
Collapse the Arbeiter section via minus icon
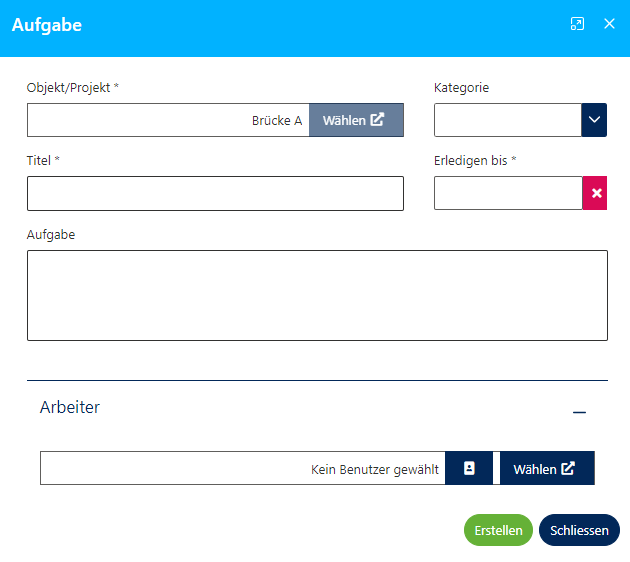(x=579, y=410)
